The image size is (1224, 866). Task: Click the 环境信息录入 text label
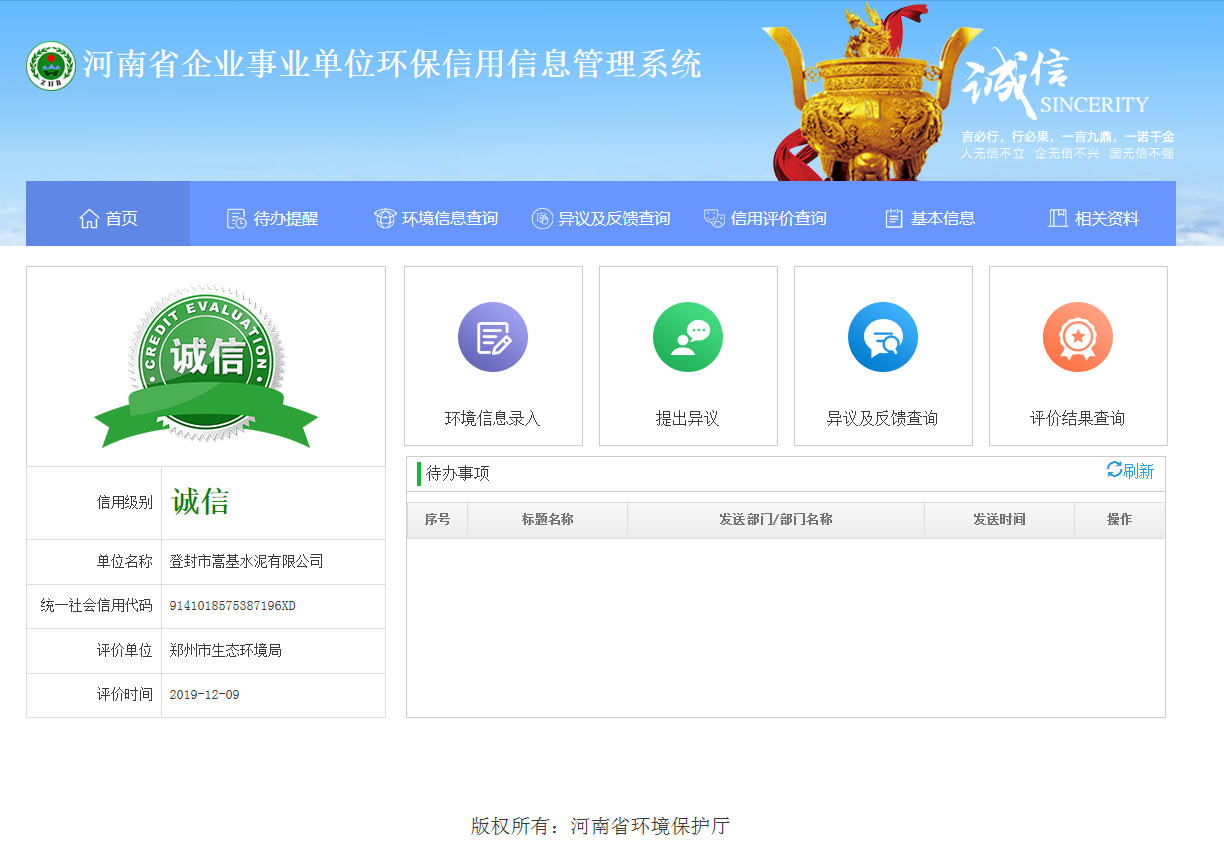point(493,419)
